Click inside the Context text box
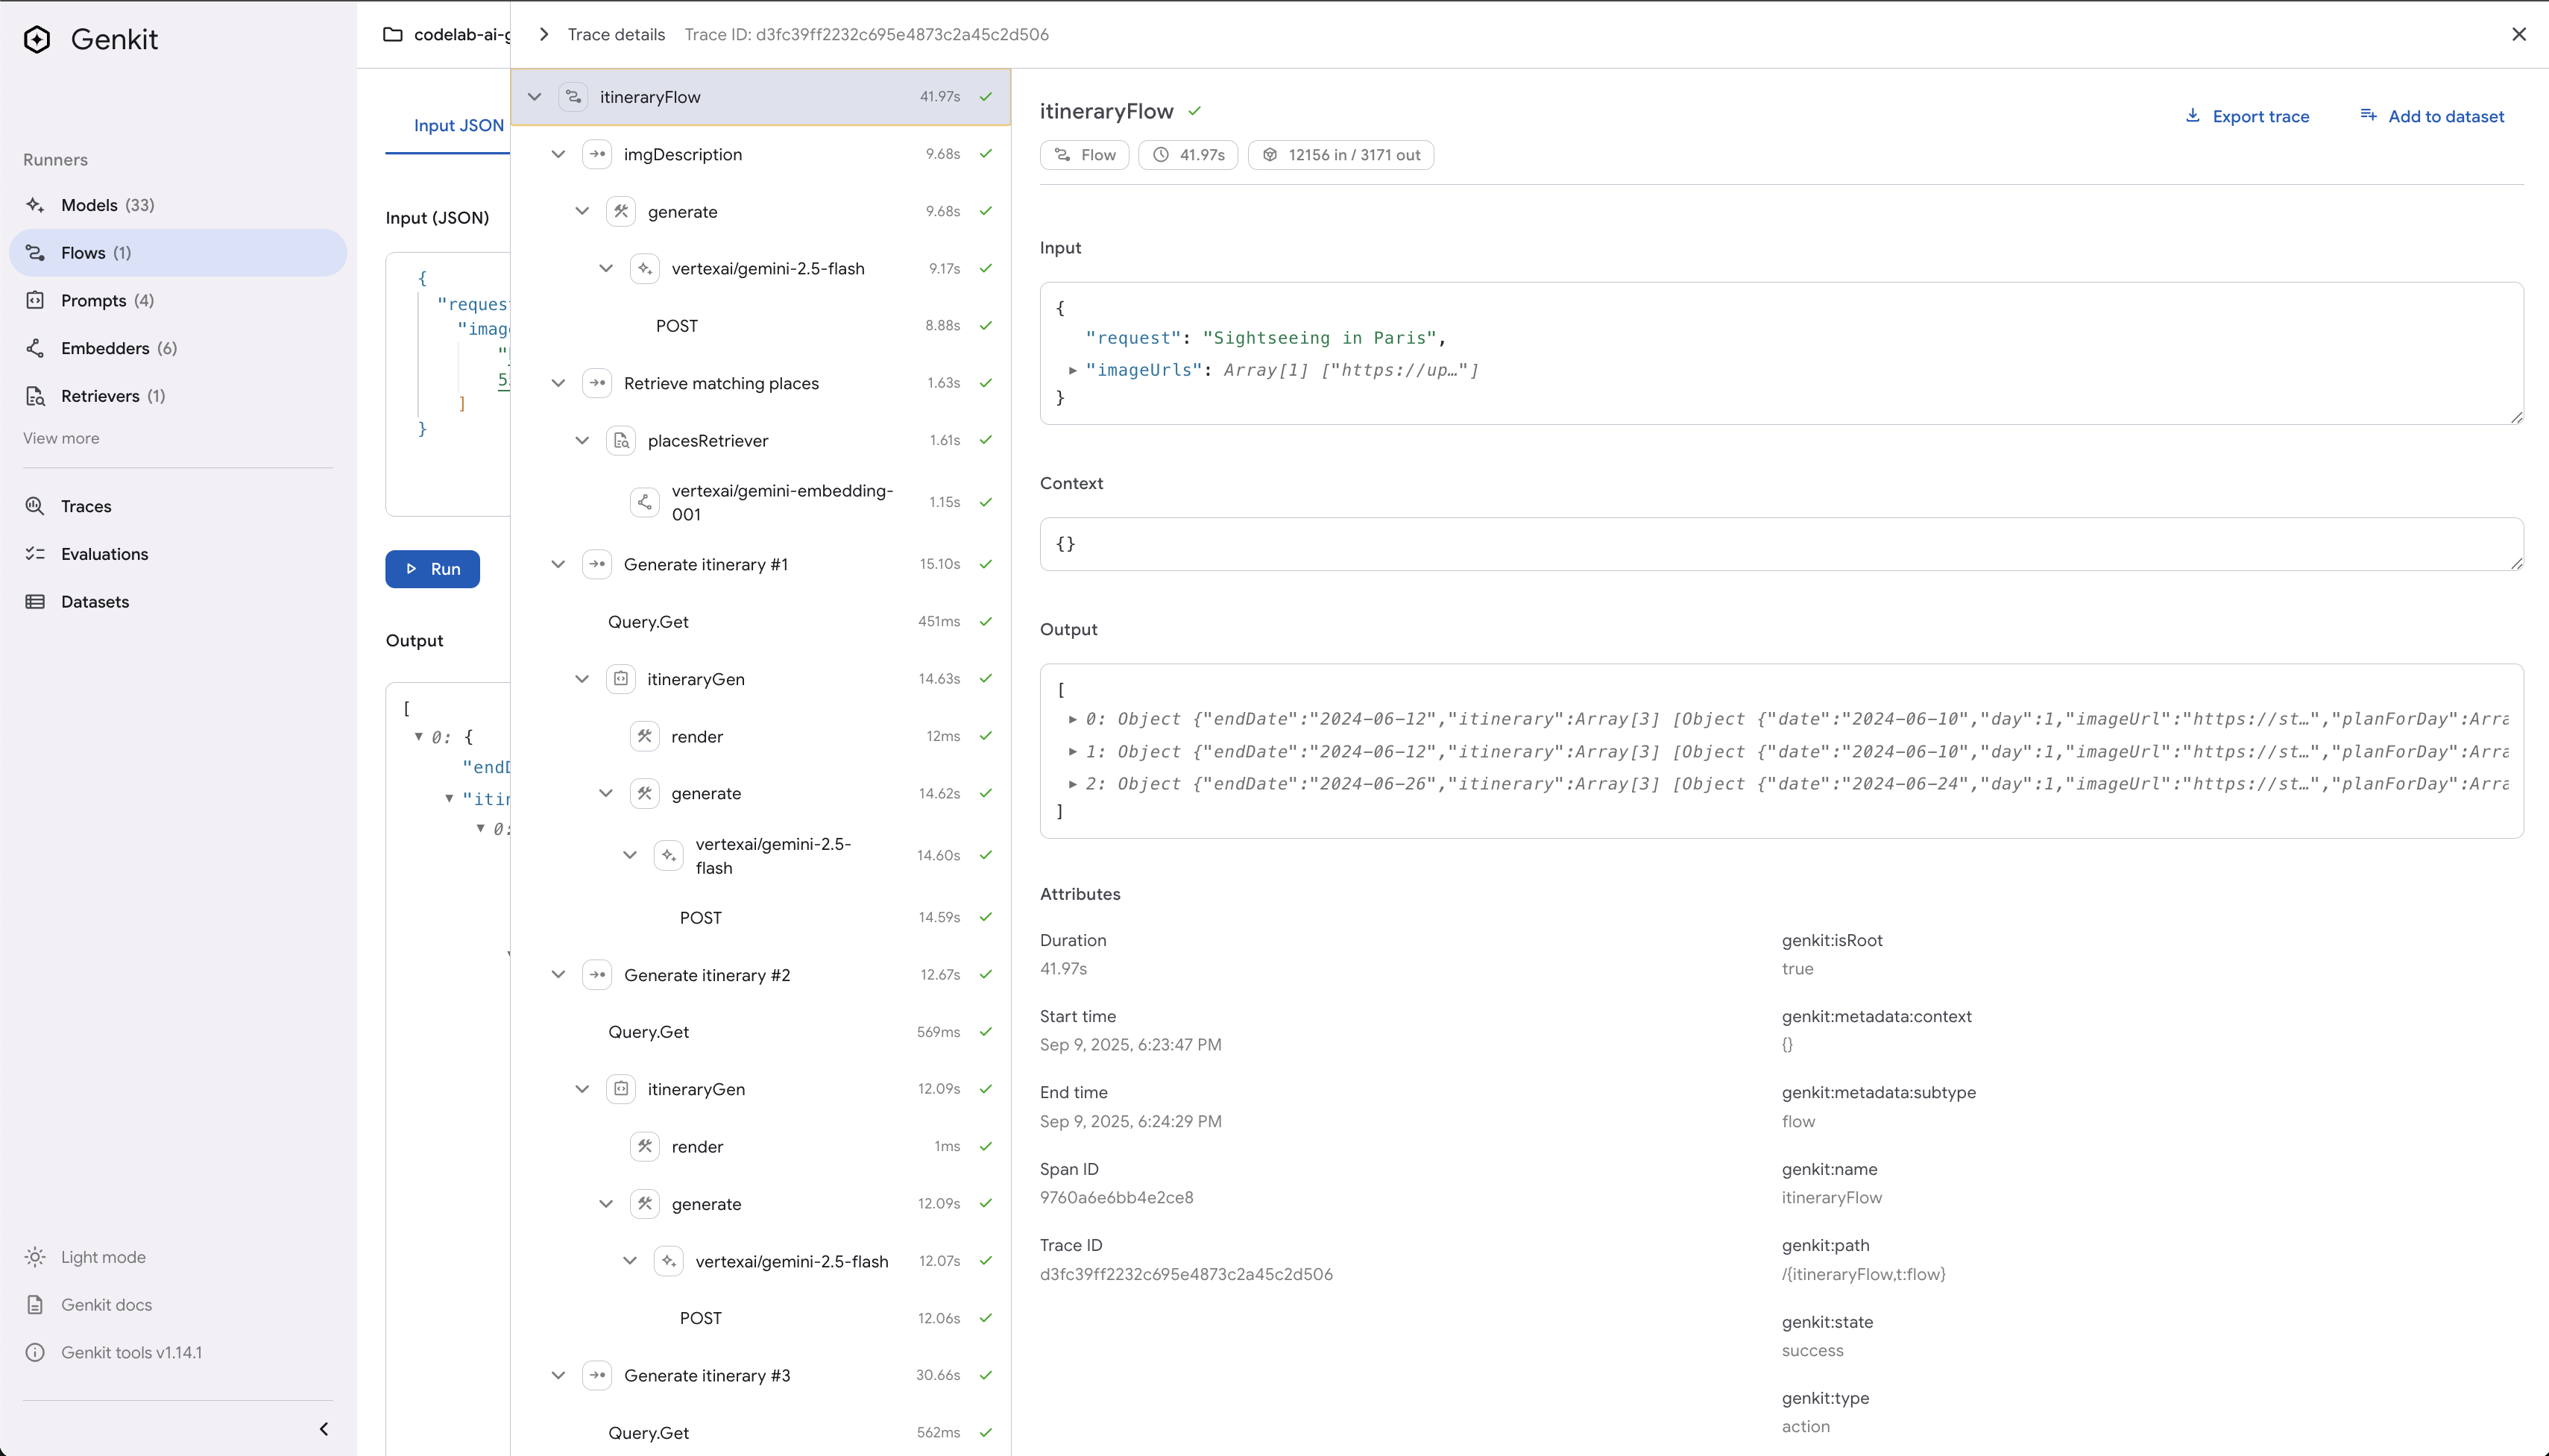2549x1456 pixels. coord(1780,544)
